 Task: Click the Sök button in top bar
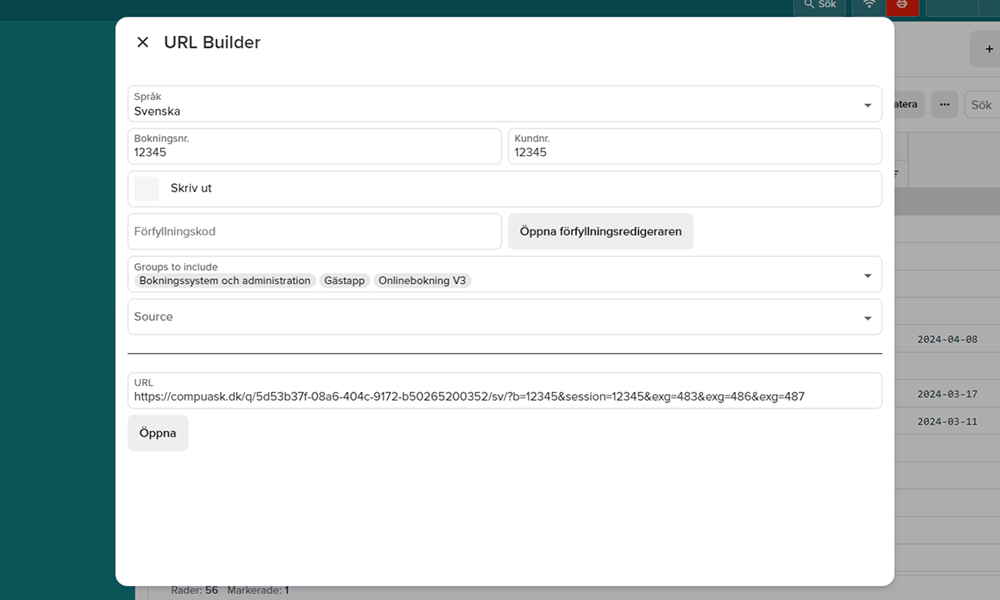pyautogui.click(x=820, y=5)
